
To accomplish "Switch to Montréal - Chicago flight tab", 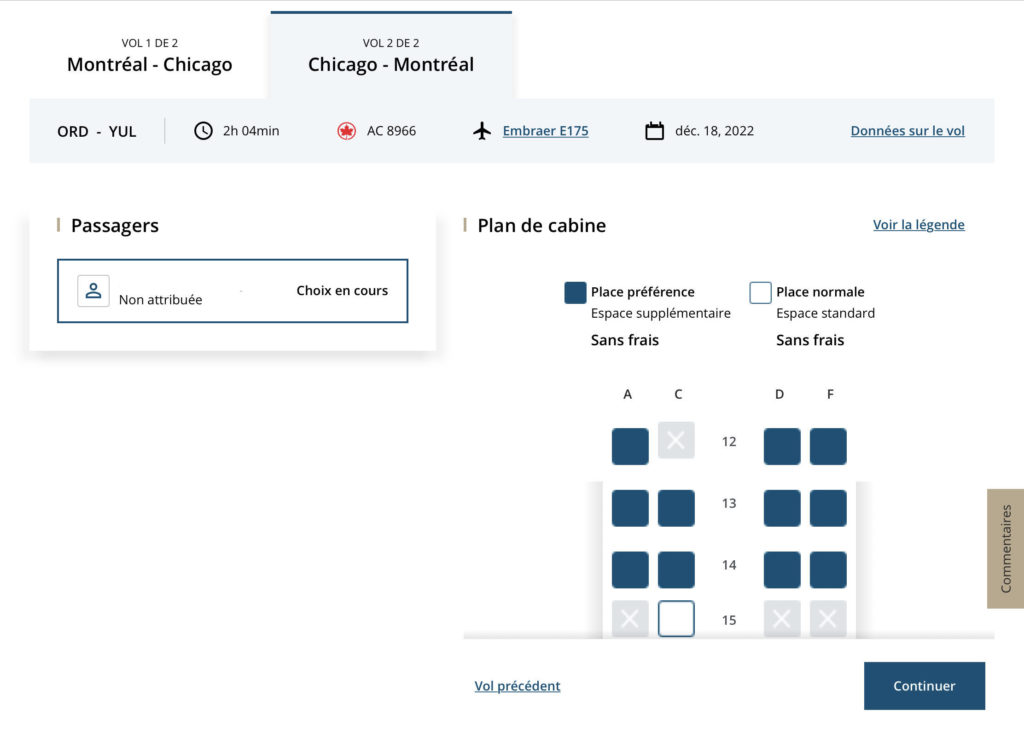I will point(150,56).
